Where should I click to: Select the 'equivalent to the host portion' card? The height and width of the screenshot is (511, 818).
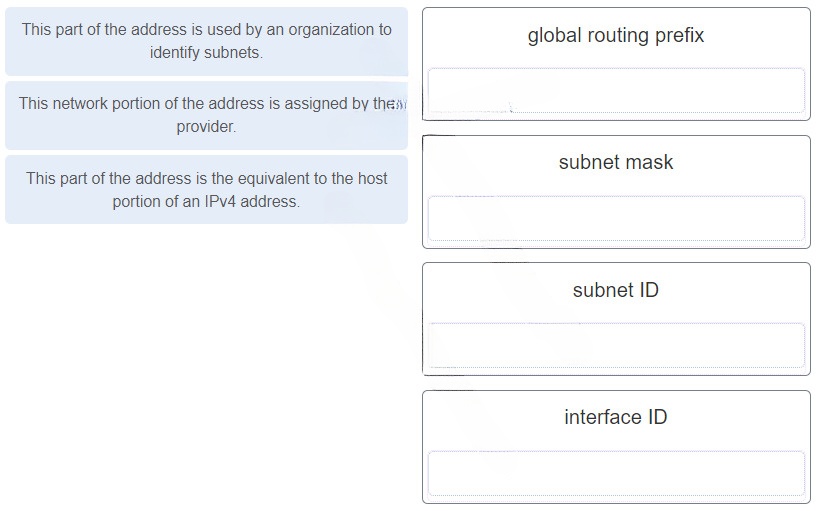(207, 190)
